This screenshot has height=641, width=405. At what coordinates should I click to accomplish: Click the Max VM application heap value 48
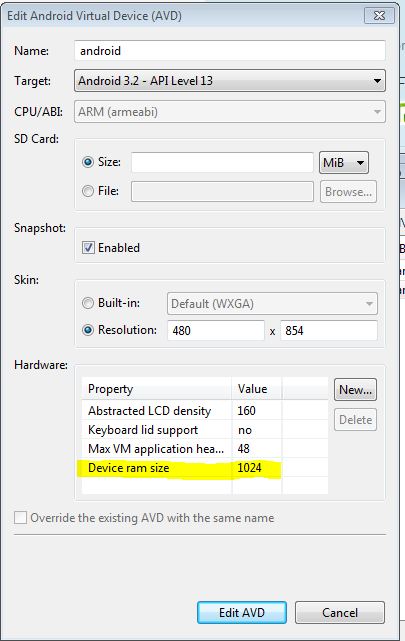[x=244, y=448]
